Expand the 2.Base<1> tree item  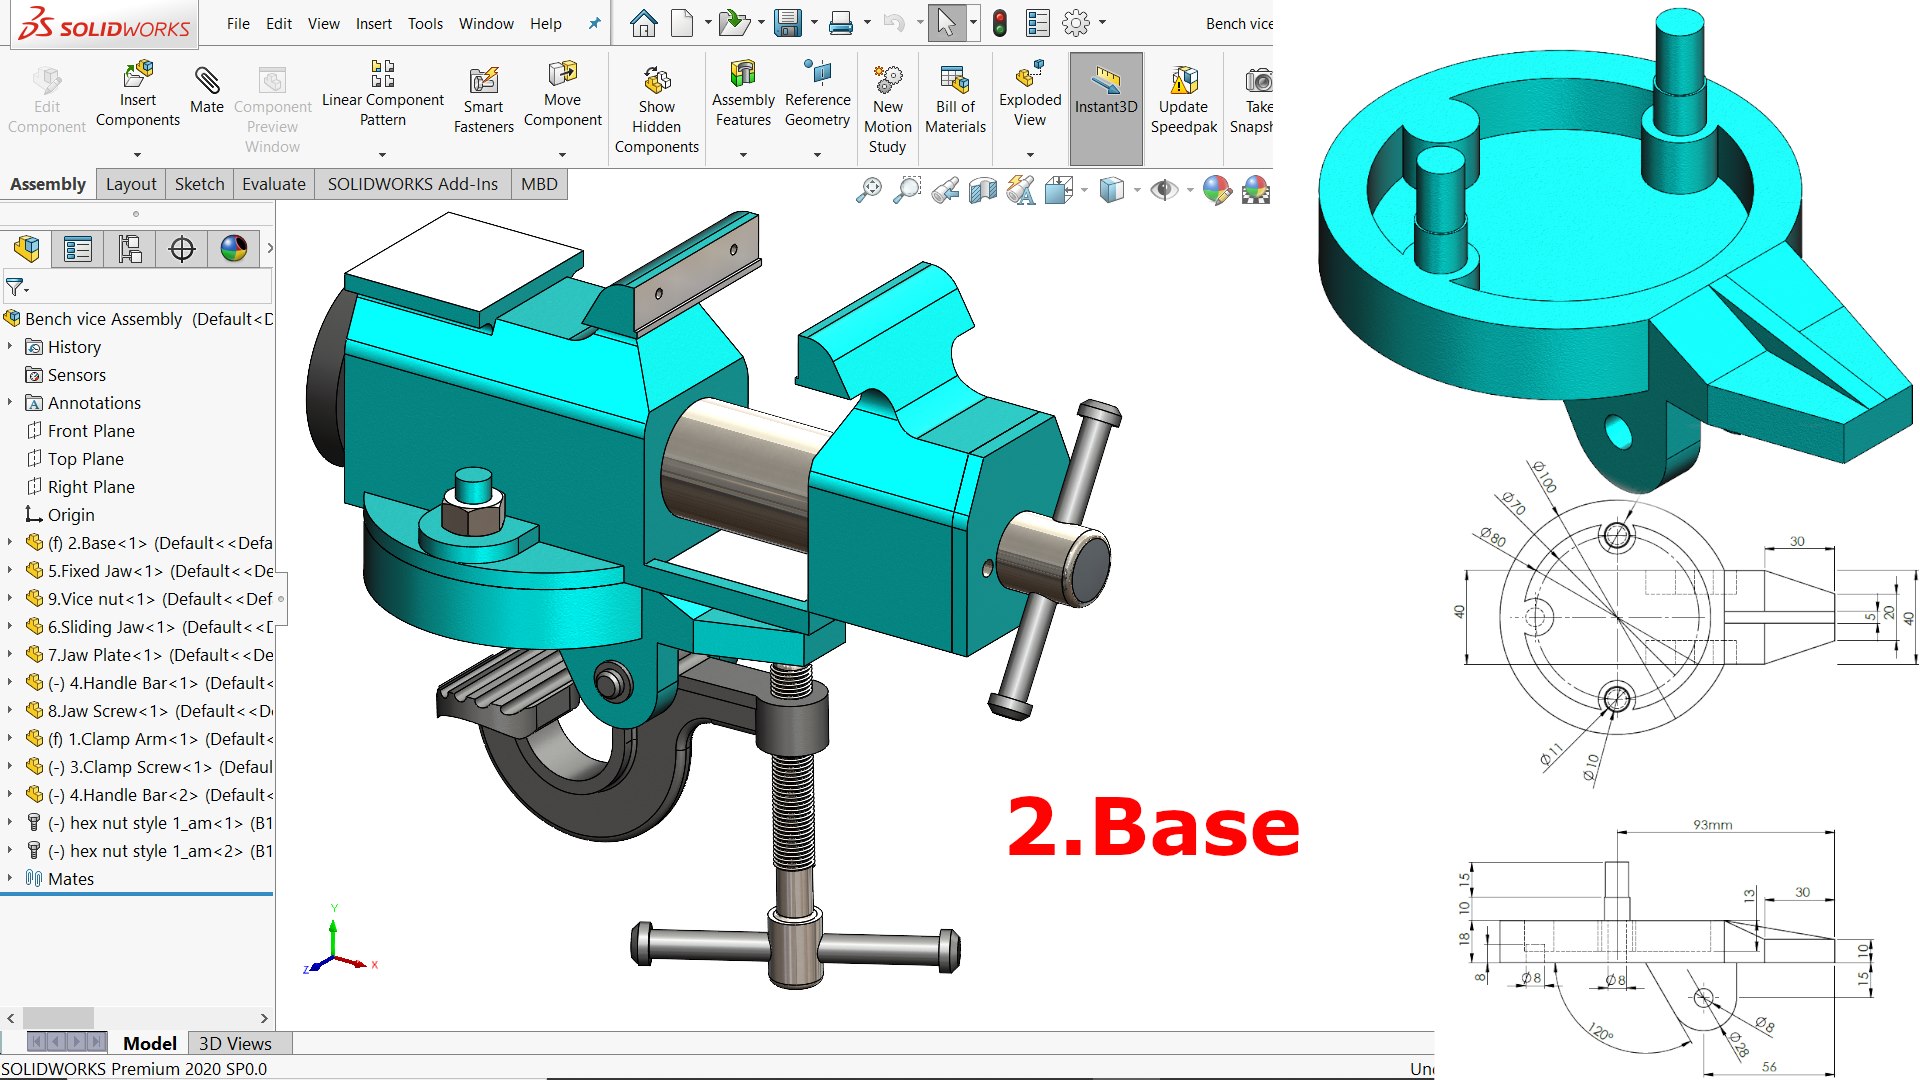[x=10, y=543]
